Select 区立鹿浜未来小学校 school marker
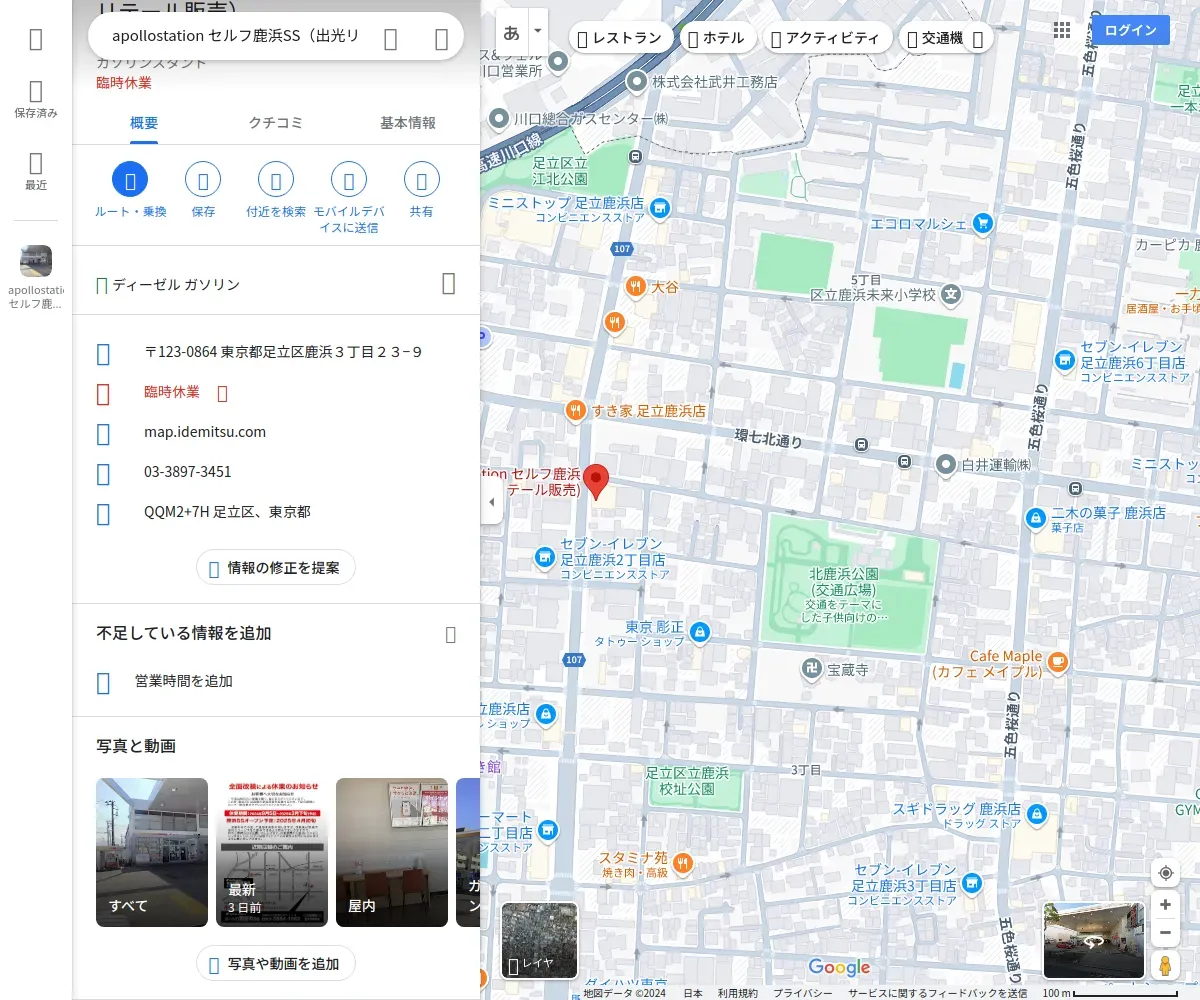 (951, 295)
